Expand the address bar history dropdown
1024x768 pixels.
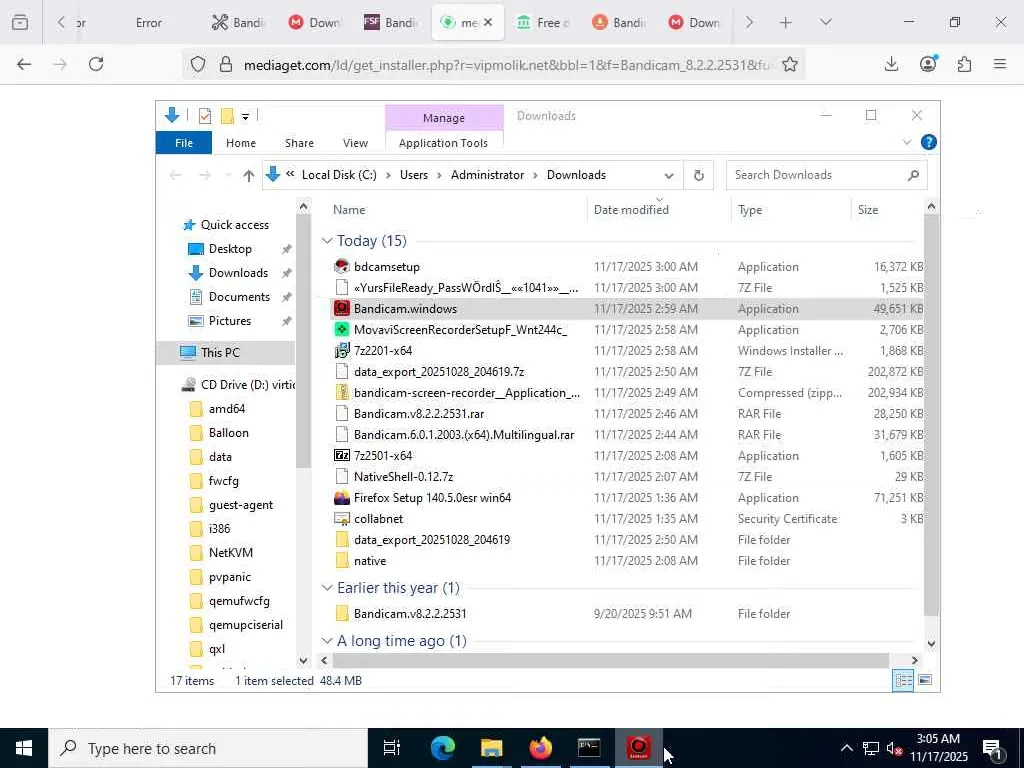coord(669,176)
